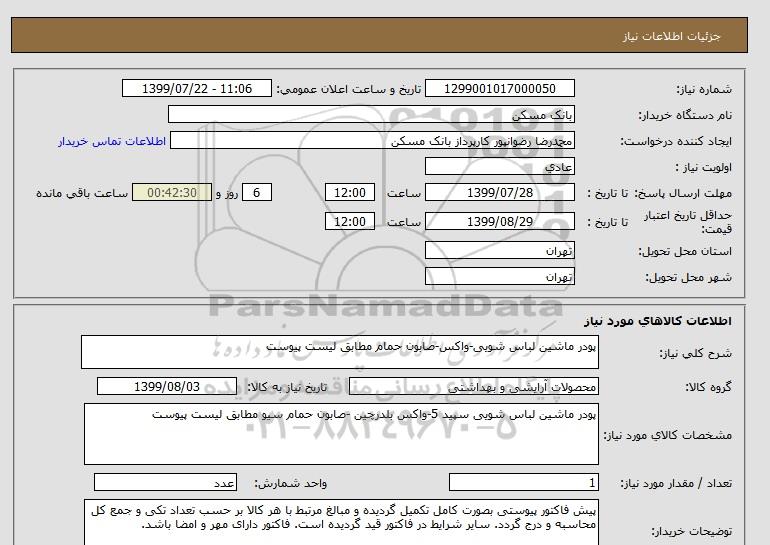The image size is (770, 545).
Task: Click the remaining days field showing 6
Action: pyautogui.click(x=257, y=193)
